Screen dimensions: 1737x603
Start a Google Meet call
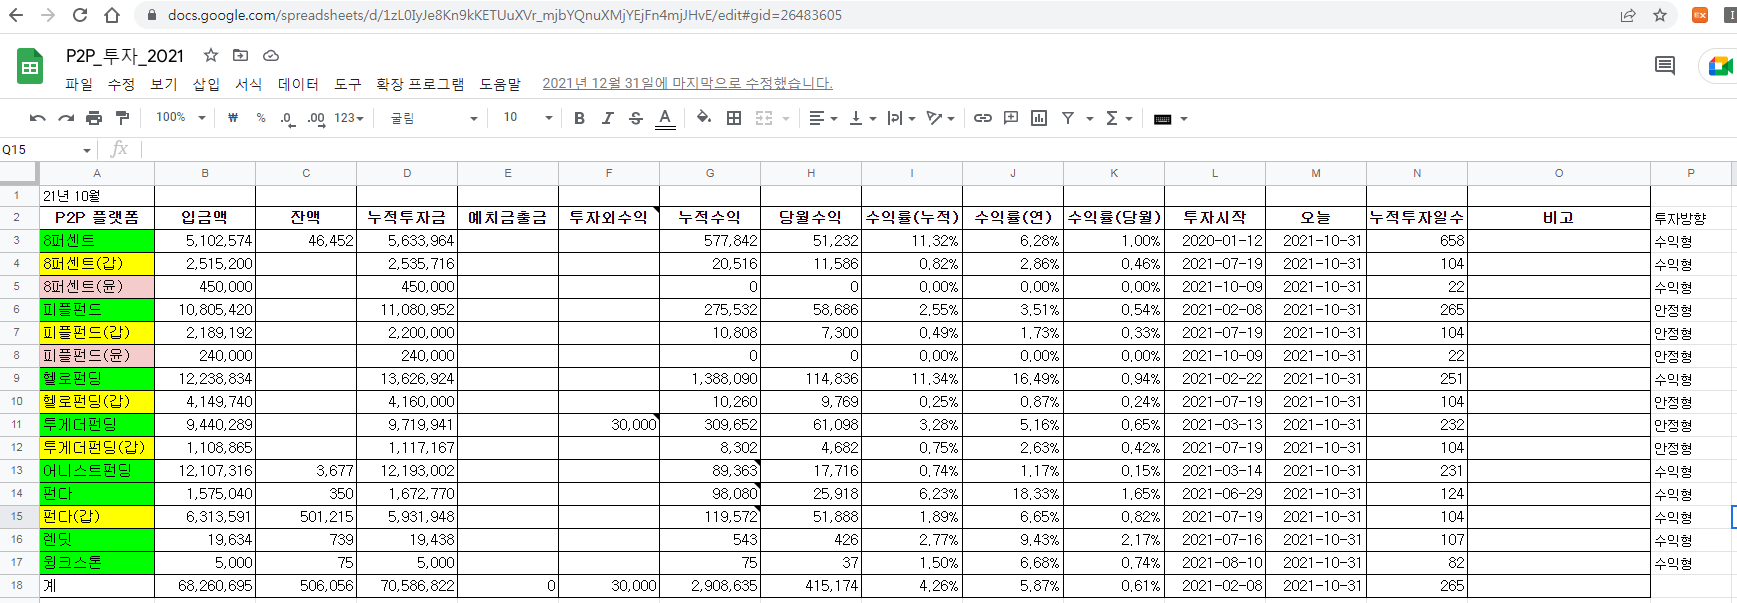1720,66
